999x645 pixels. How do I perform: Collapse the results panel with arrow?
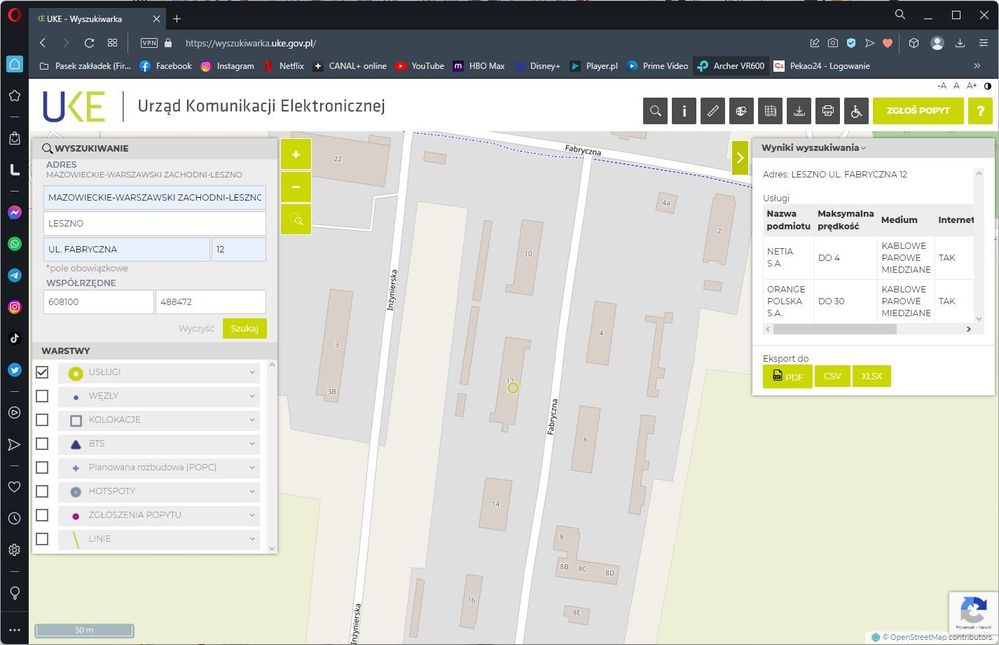[x=740, y=157]
